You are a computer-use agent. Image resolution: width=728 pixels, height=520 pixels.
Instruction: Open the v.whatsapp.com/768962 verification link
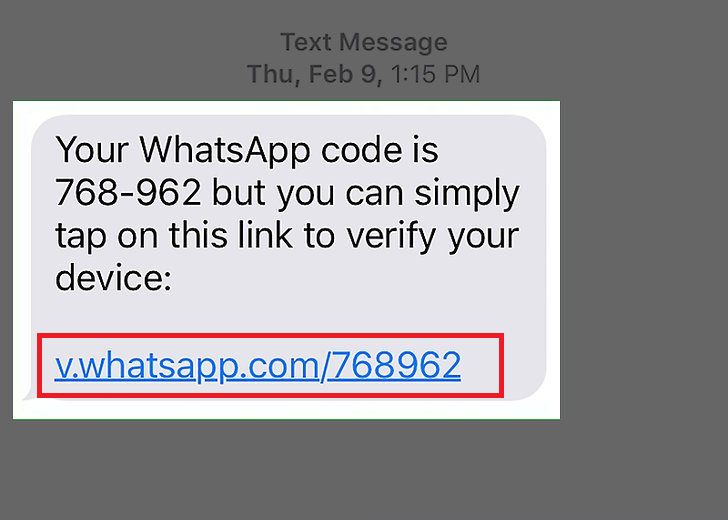pos(258,365)
